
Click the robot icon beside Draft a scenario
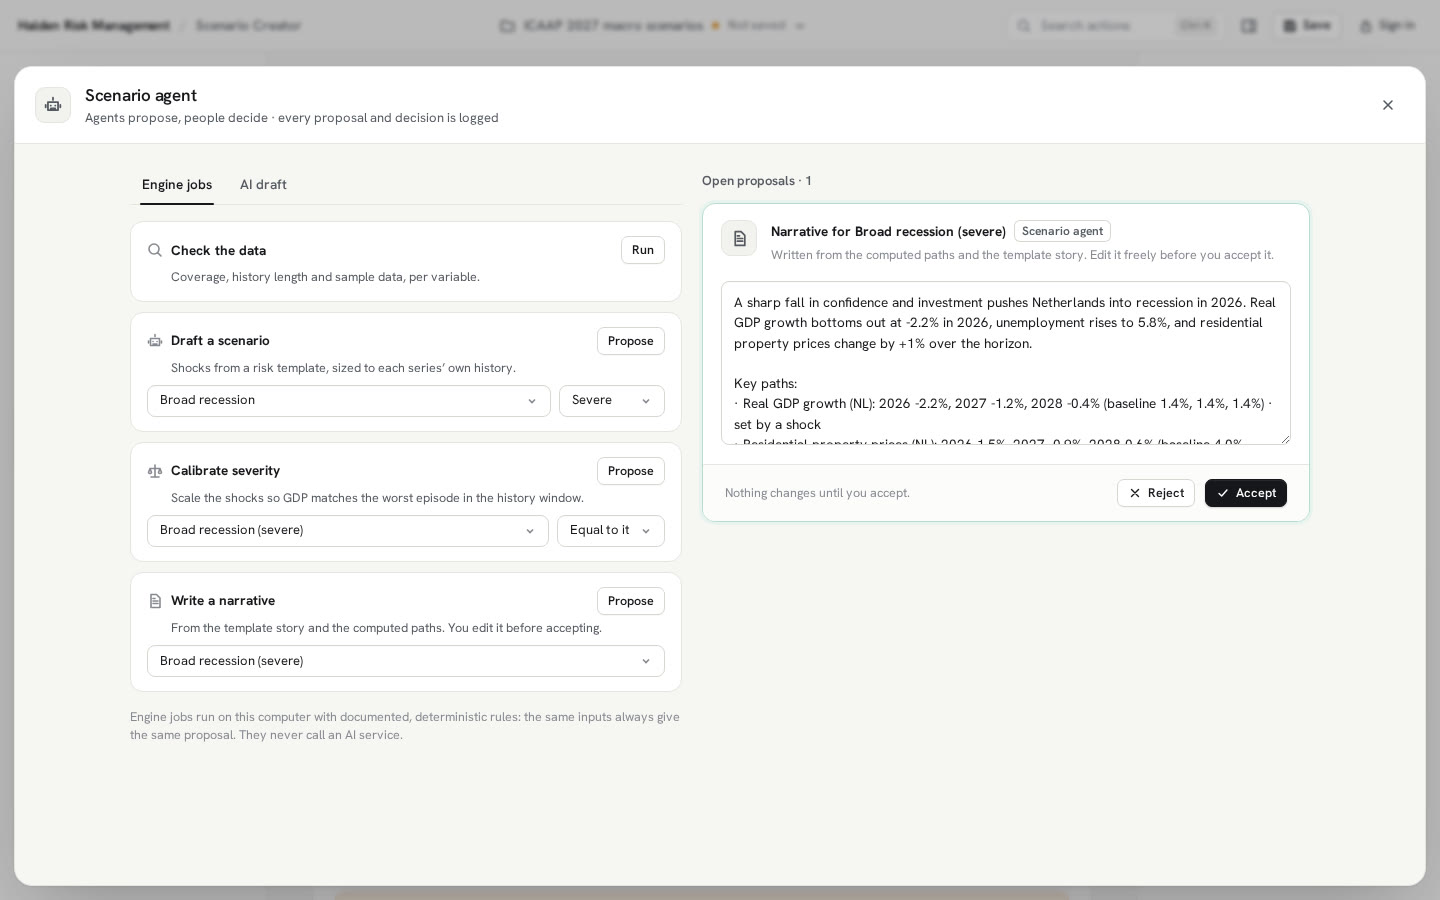pos(155,341)
